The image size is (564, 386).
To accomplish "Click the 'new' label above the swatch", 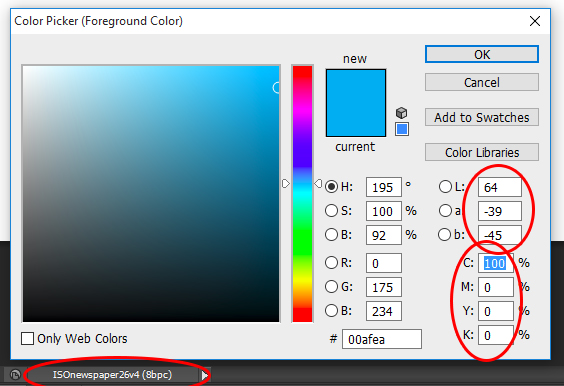I will pos(355,59).
